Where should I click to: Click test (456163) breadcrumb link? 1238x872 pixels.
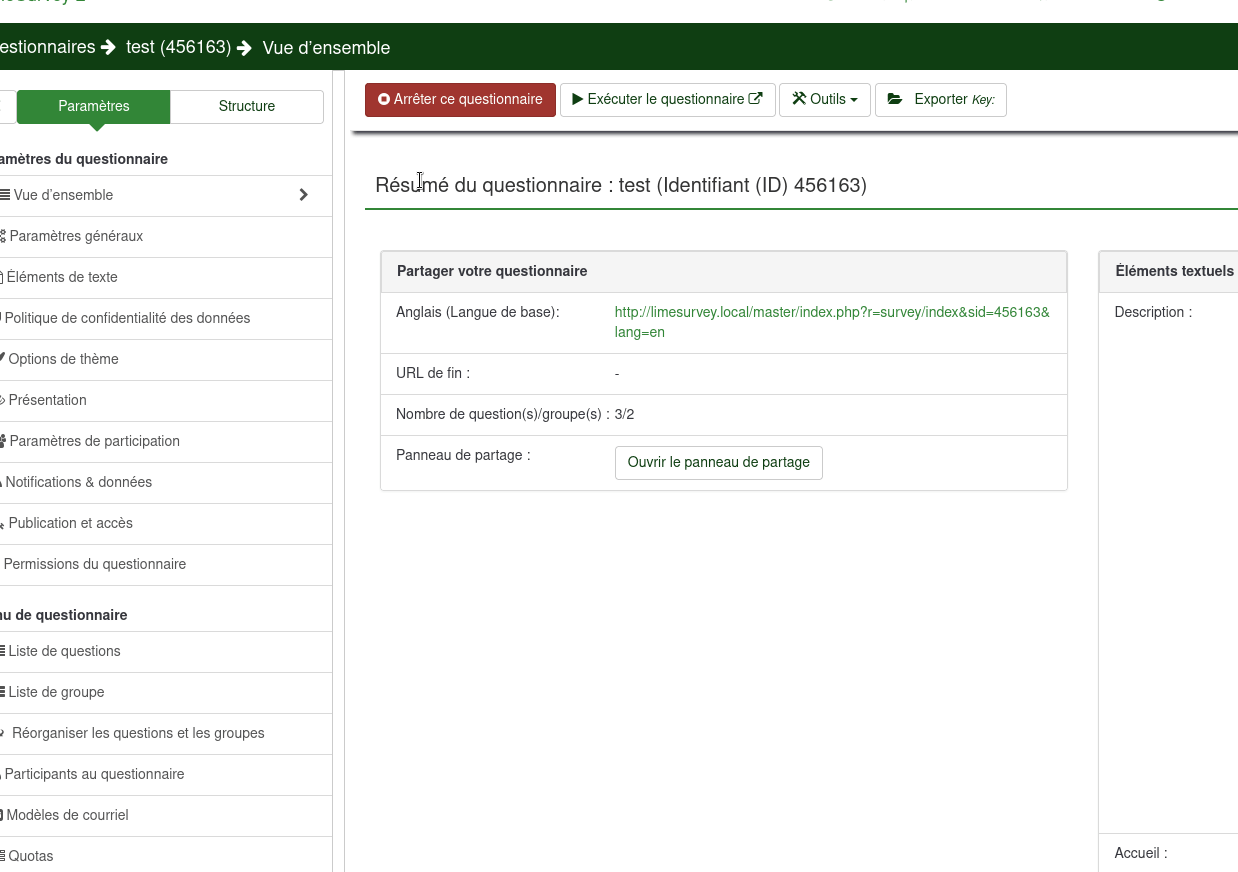tap(178, 48)
